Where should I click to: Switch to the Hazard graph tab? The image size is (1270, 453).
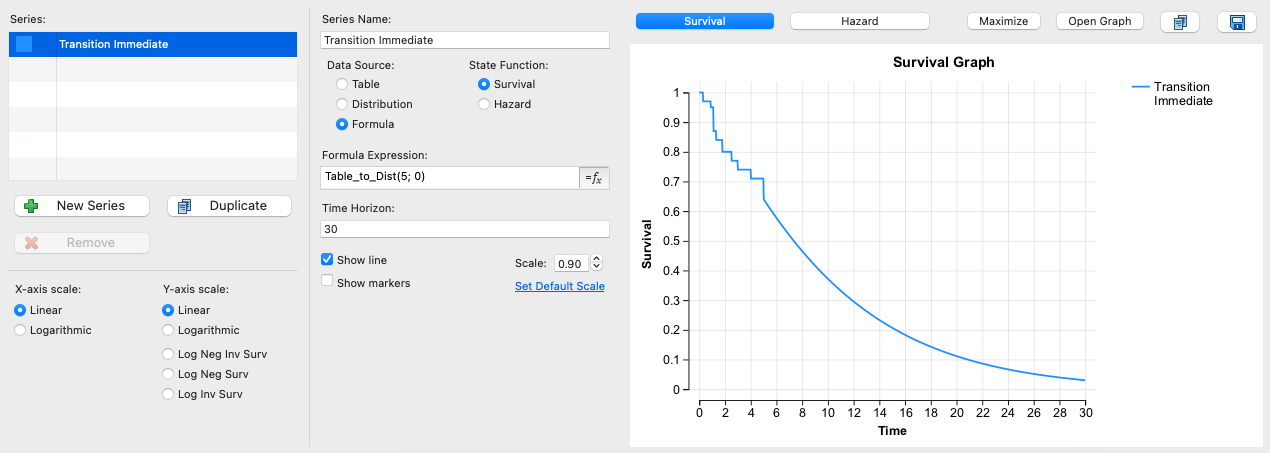pos(859,21)
